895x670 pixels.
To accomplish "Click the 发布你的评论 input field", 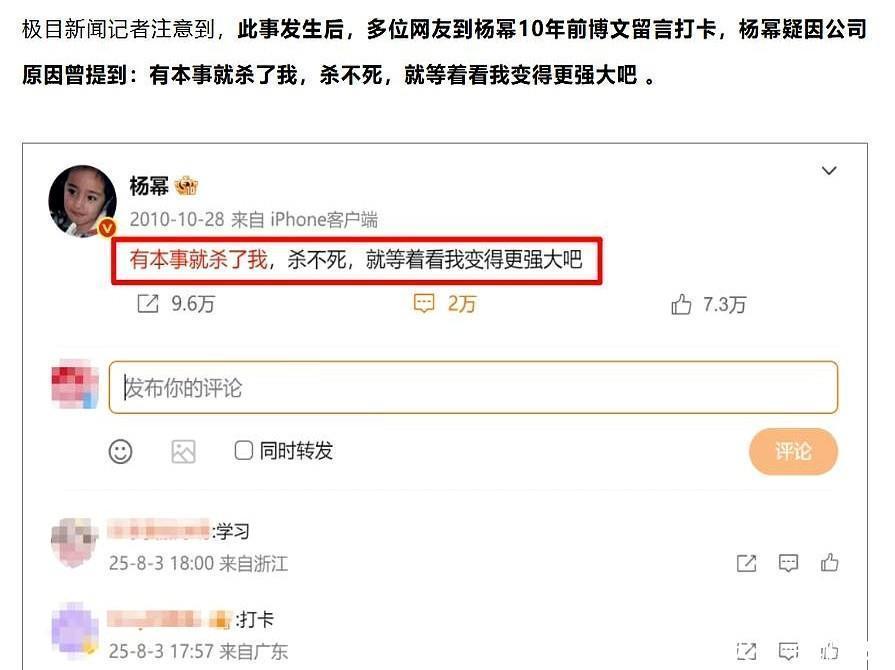I will pyautogui.click(x=473, y=387).
